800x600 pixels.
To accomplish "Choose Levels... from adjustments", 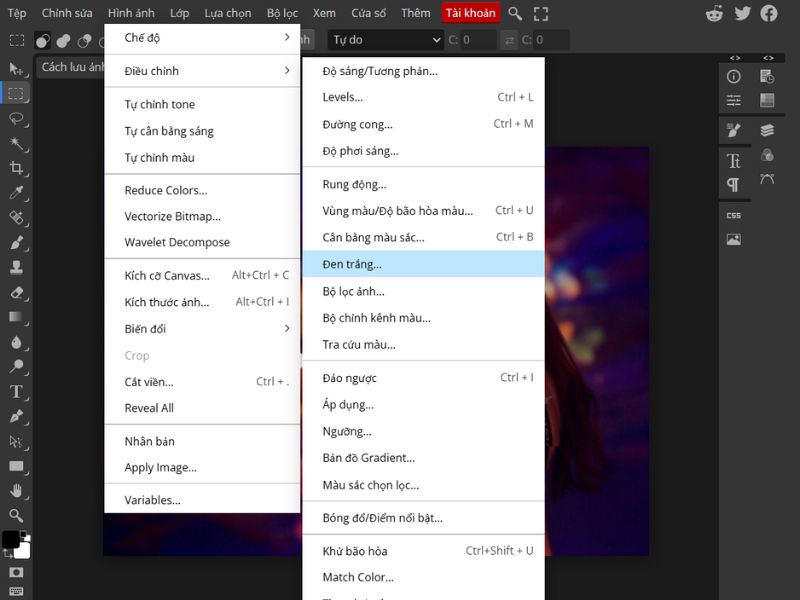I will tap(423, 97).
